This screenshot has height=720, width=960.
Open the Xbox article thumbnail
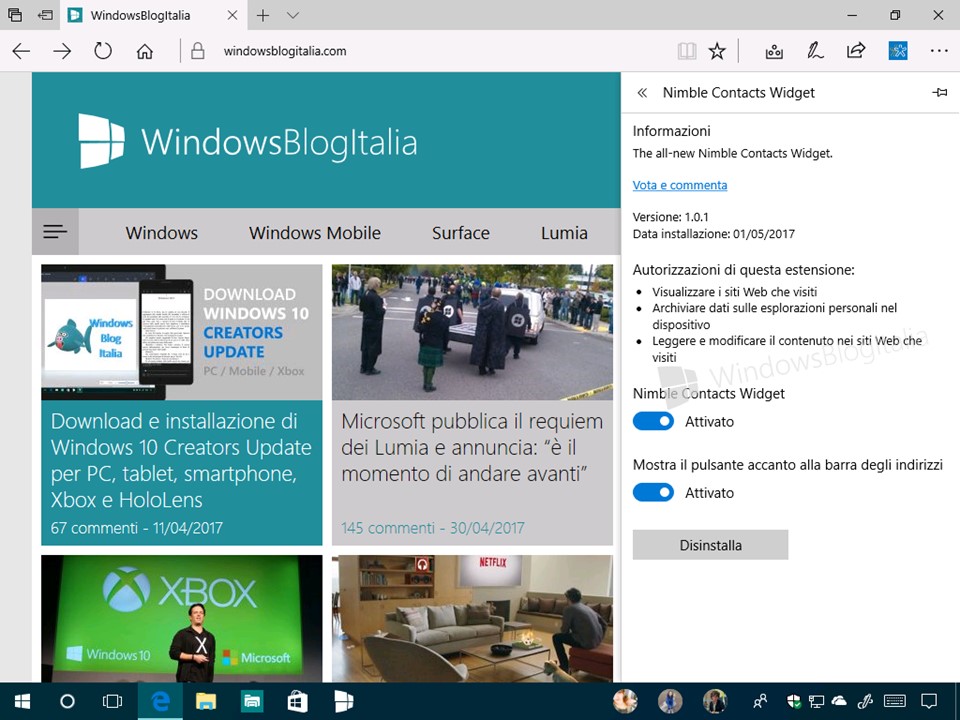click(x=181, y=618)
